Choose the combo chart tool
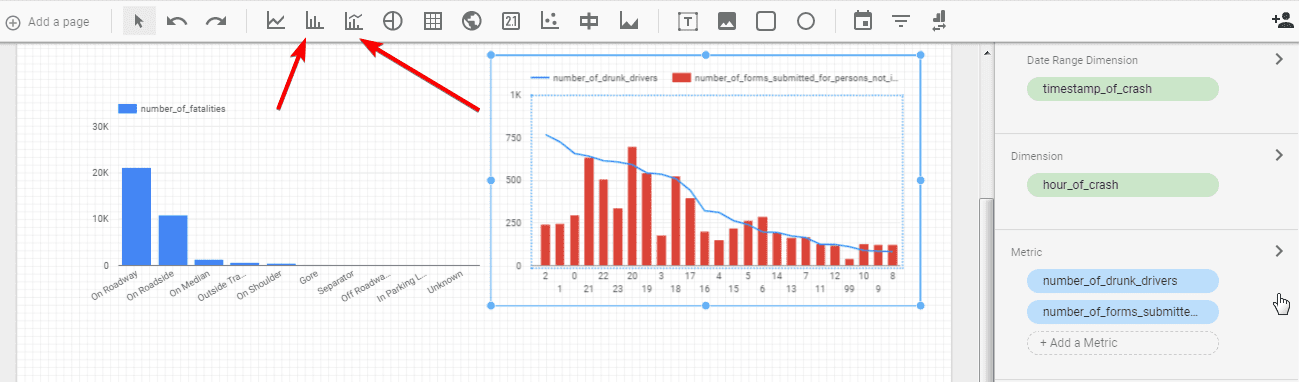Image resolution: width=1299 pixels, height=382 pixels. [353, 21]
